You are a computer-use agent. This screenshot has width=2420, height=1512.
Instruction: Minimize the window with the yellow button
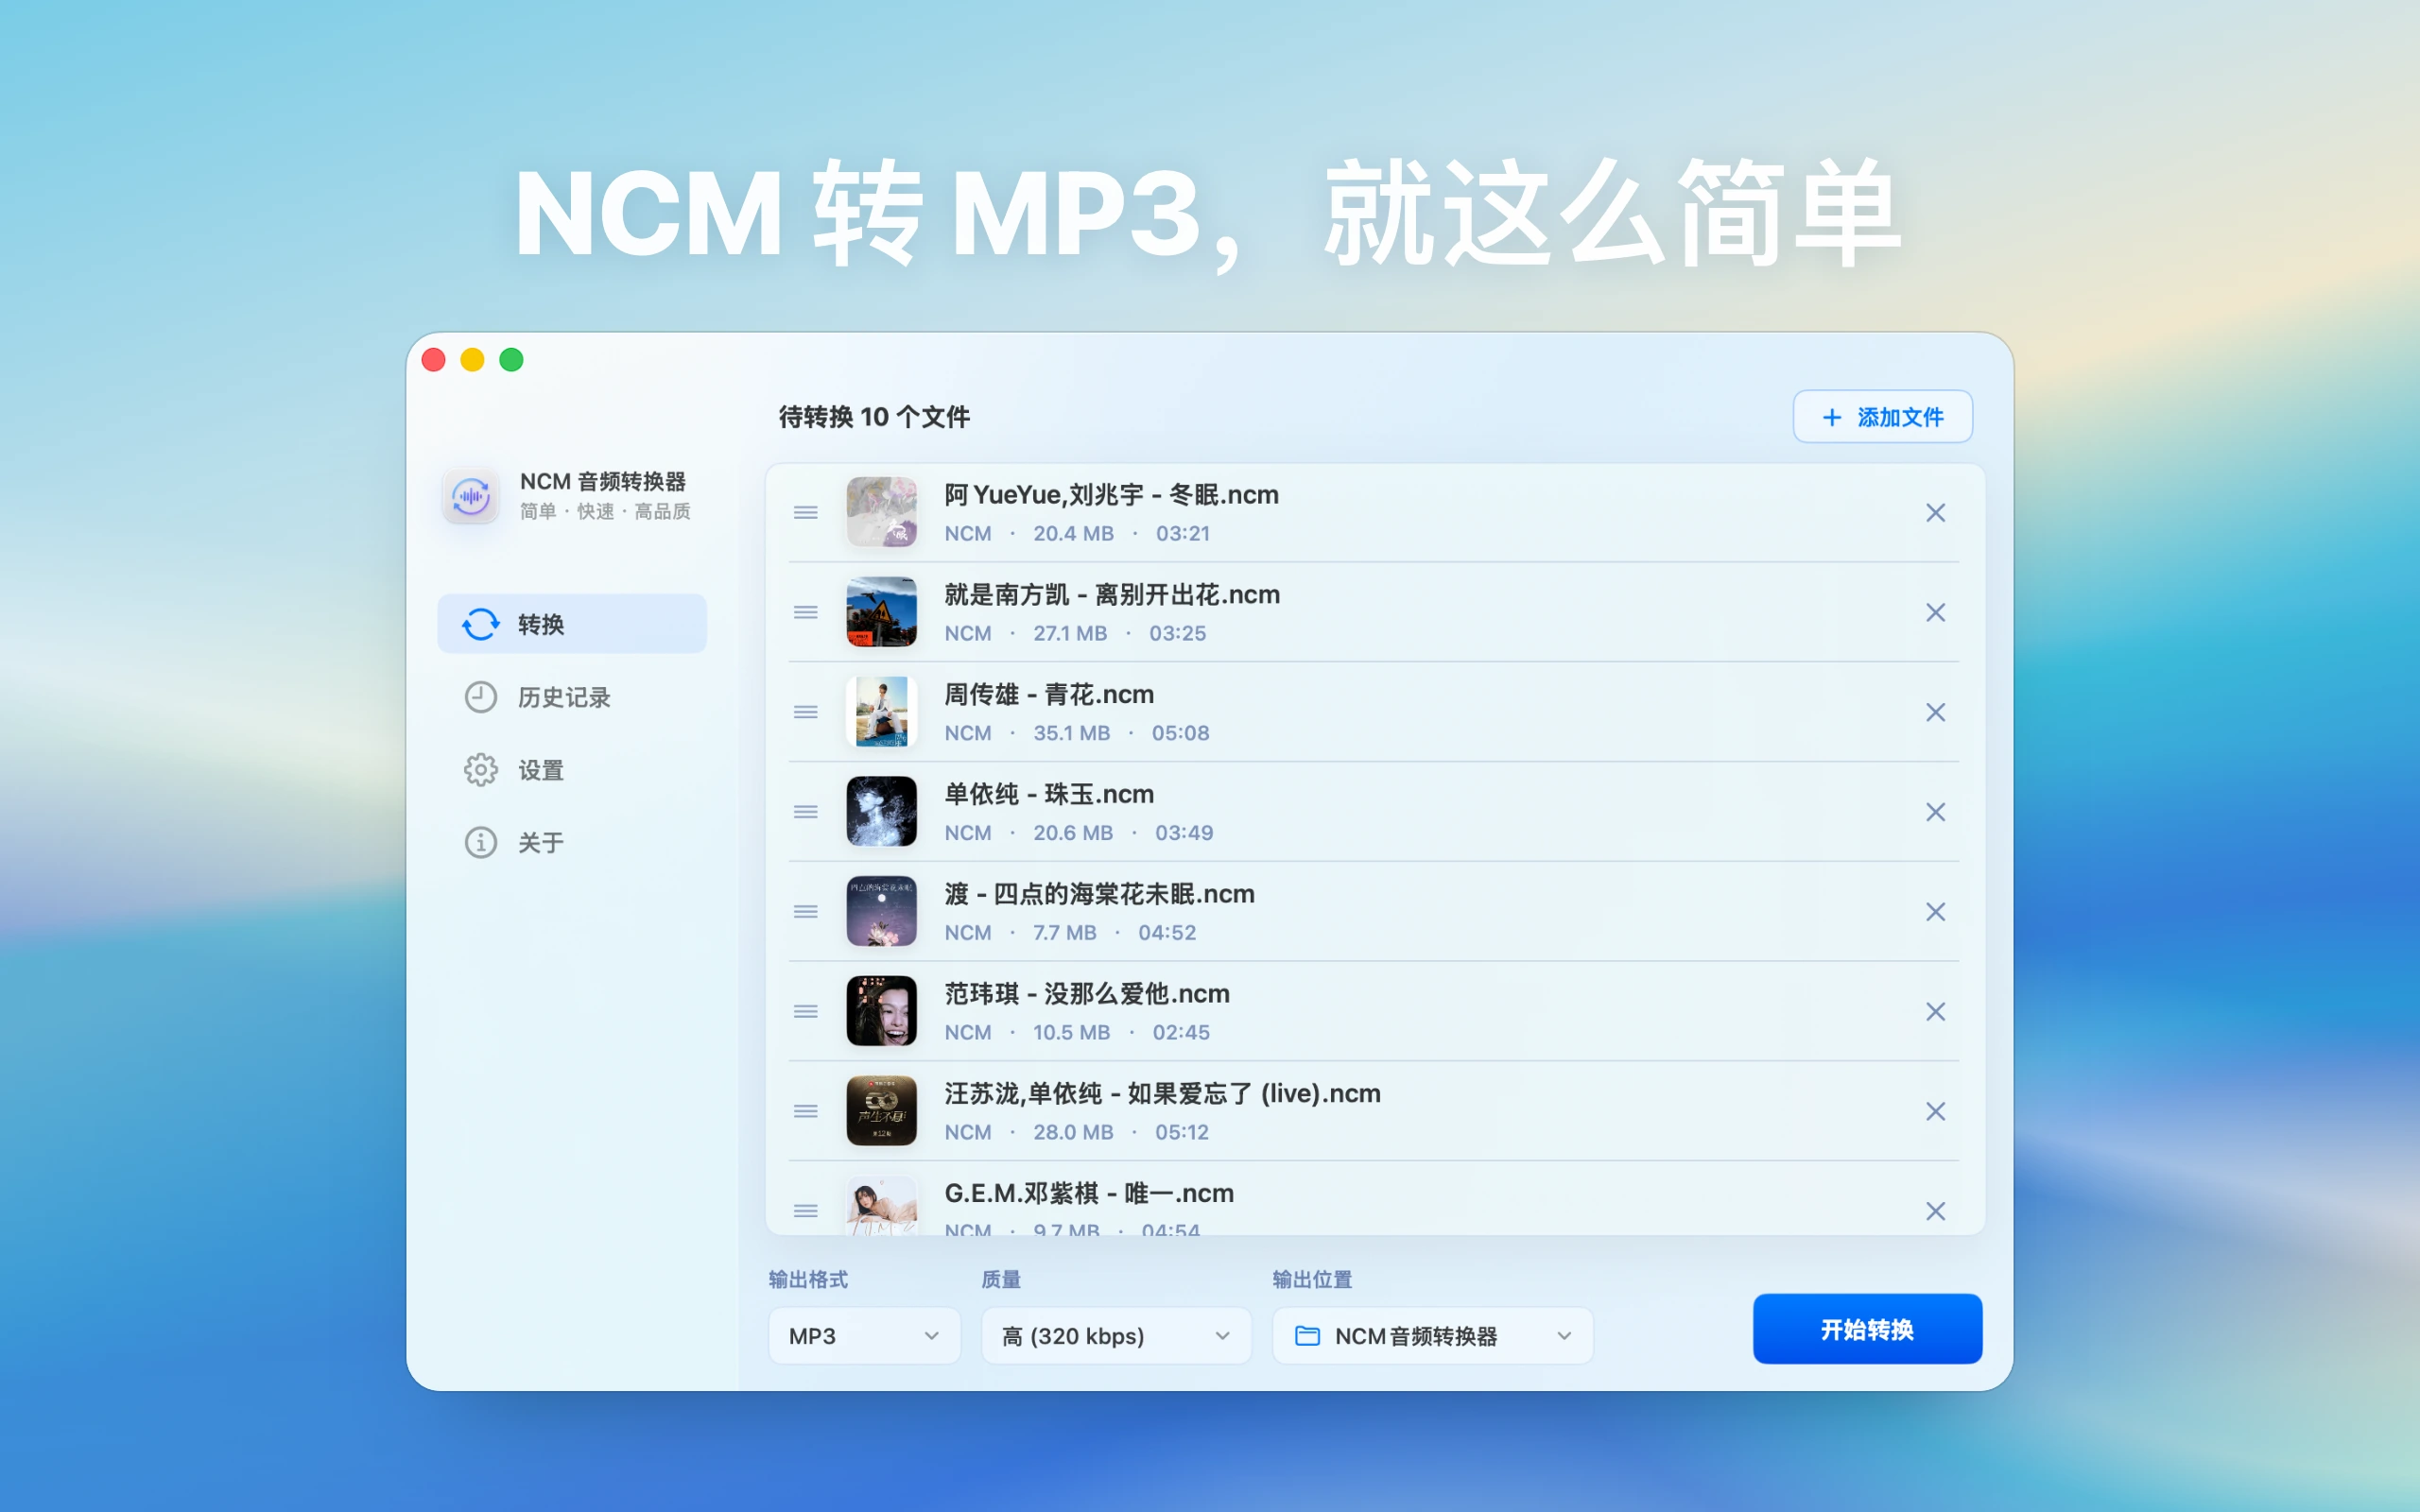[x=472, y=360]
